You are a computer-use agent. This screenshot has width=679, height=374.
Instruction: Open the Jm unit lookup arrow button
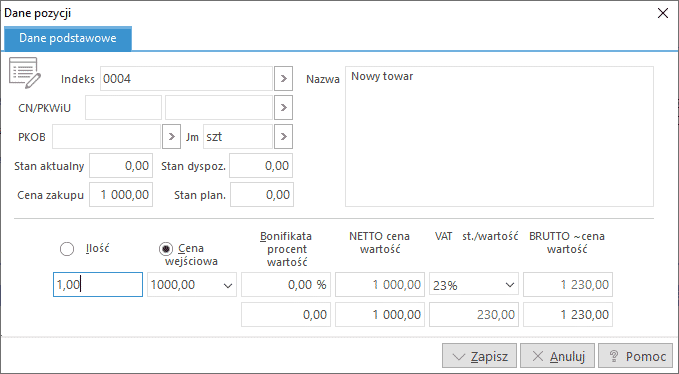(284, 136)
